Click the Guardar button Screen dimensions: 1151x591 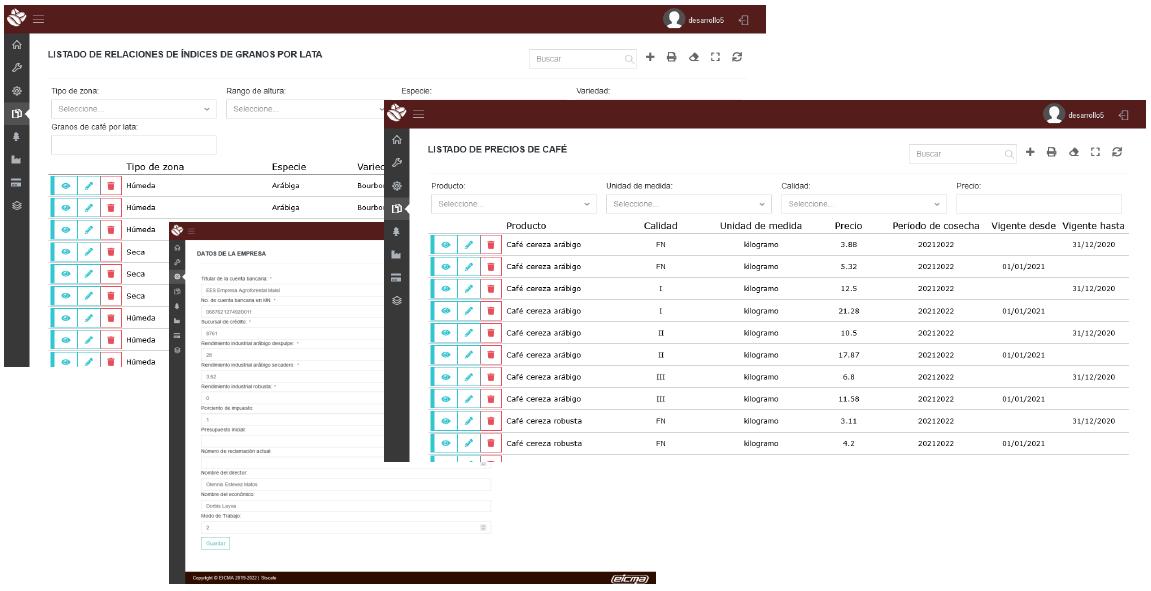point(215,543)
